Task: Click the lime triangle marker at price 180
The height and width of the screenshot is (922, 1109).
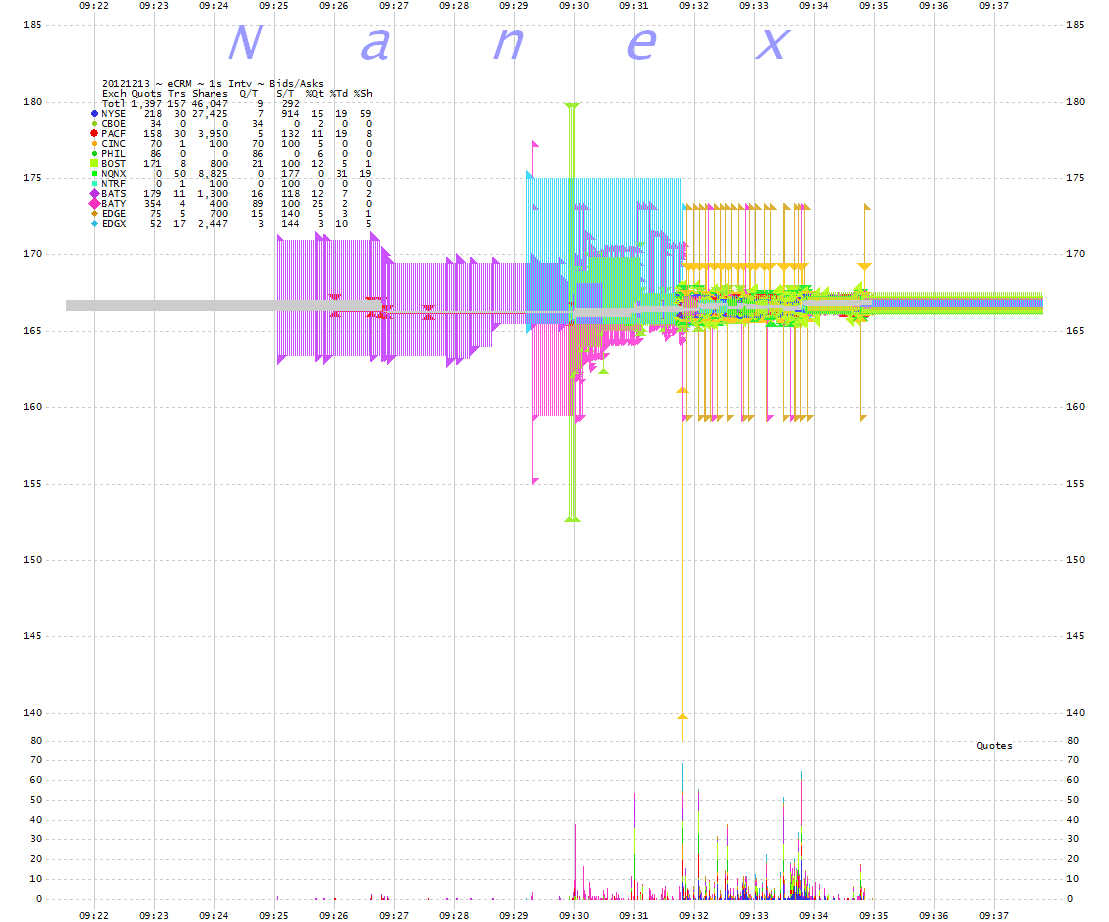Action: point(572,106)
